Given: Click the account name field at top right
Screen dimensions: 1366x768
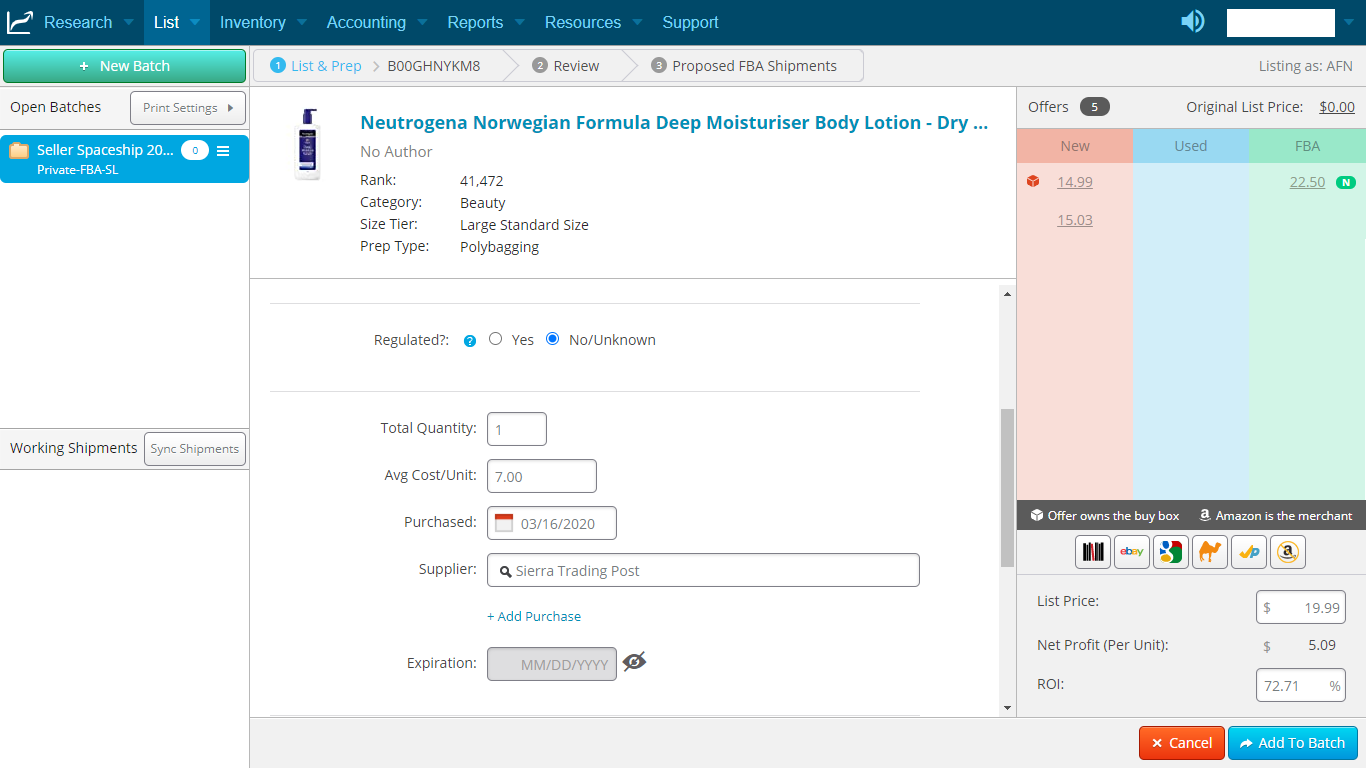Looking at the screenshot, I should pos(1281,22).
